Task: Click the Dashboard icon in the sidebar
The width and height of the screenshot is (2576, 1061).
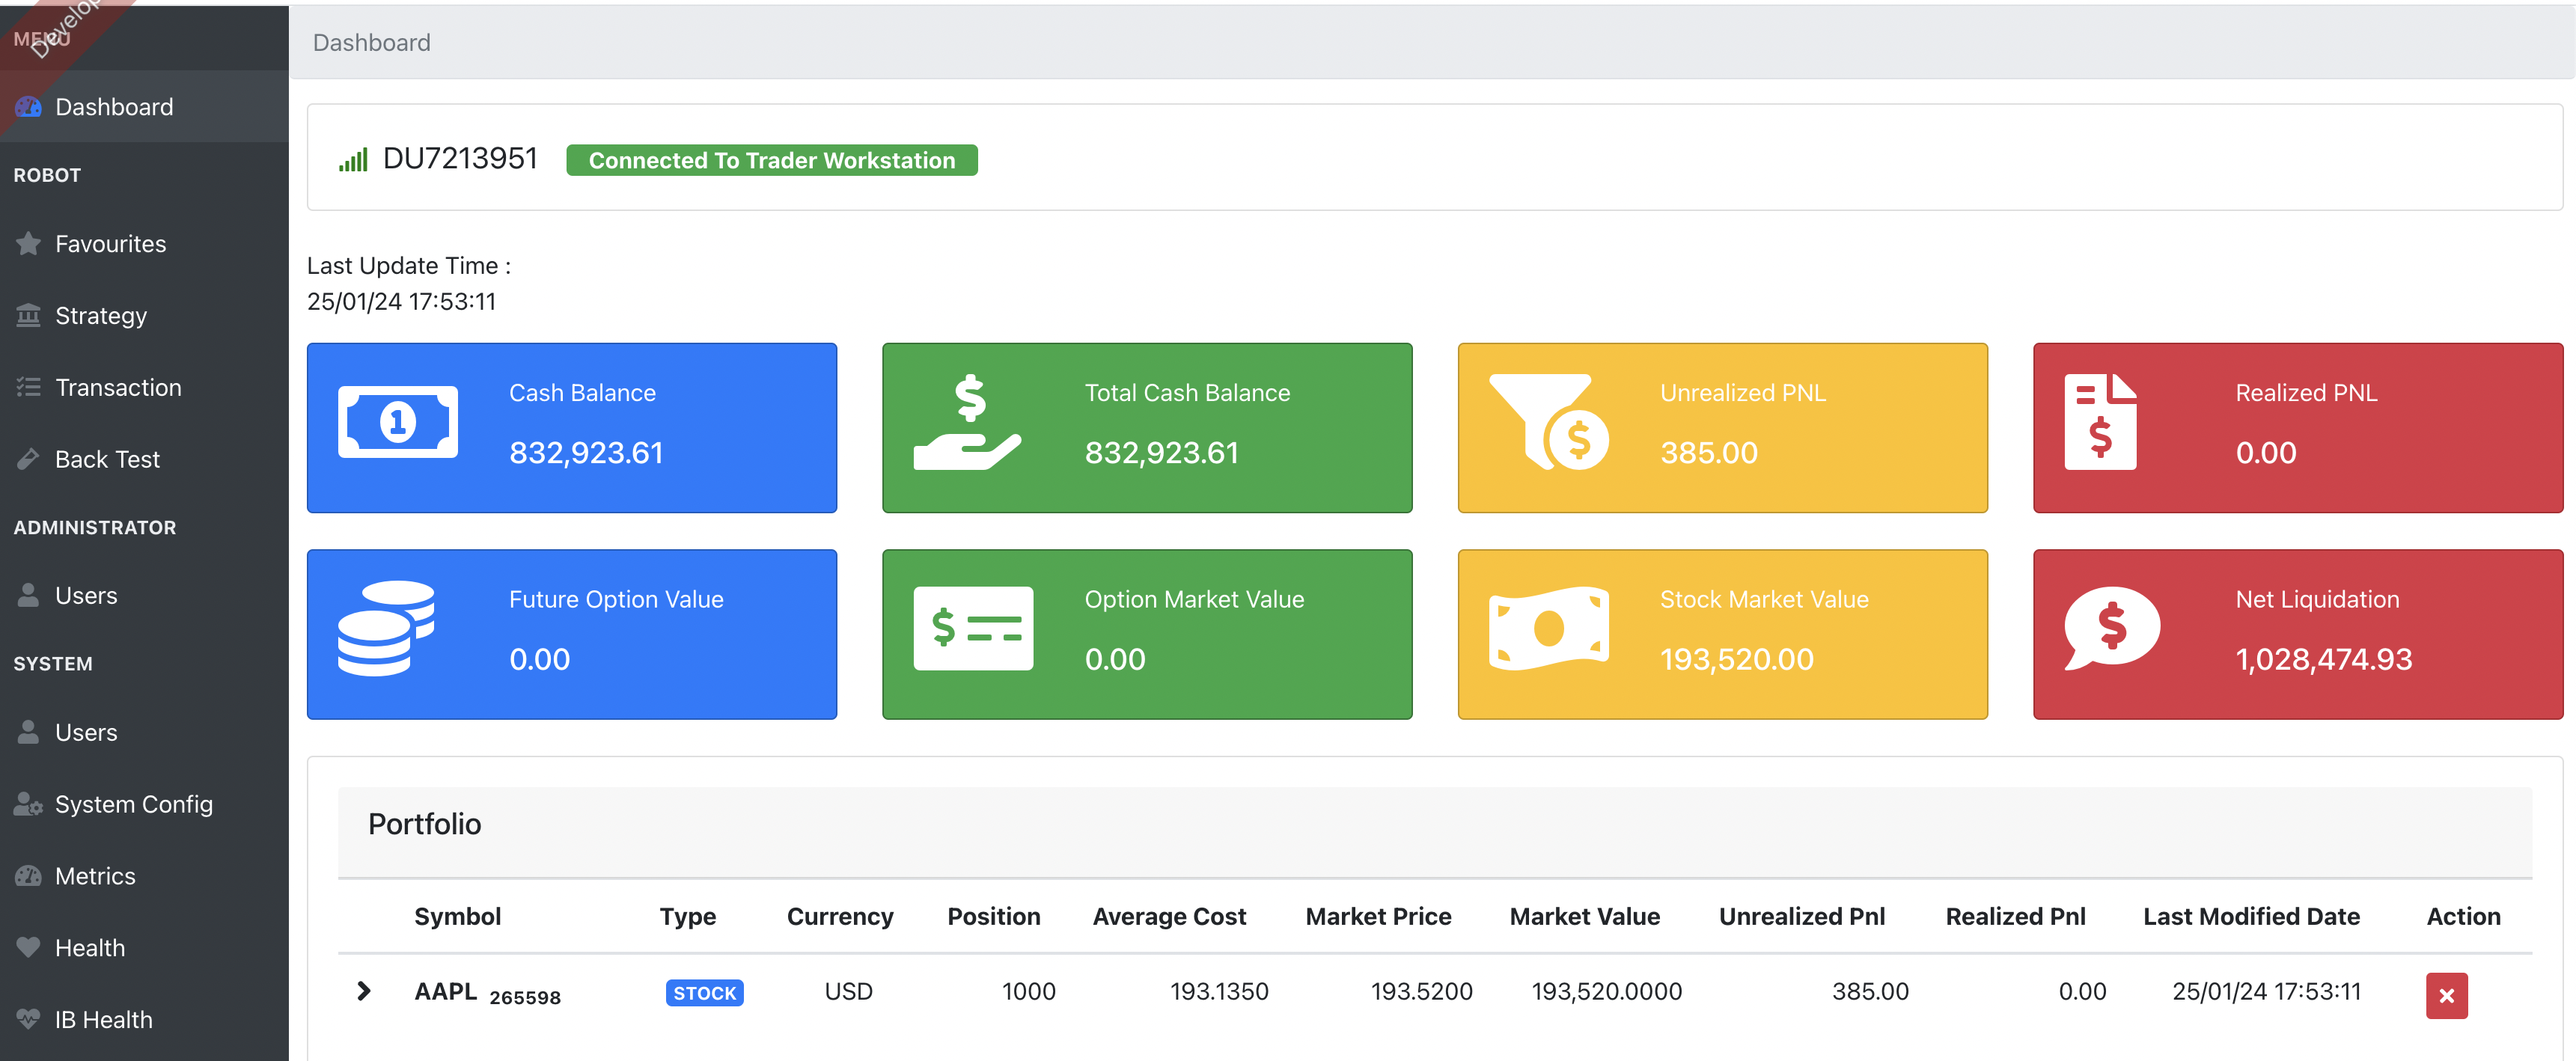Action: click(x=28, y=106)
